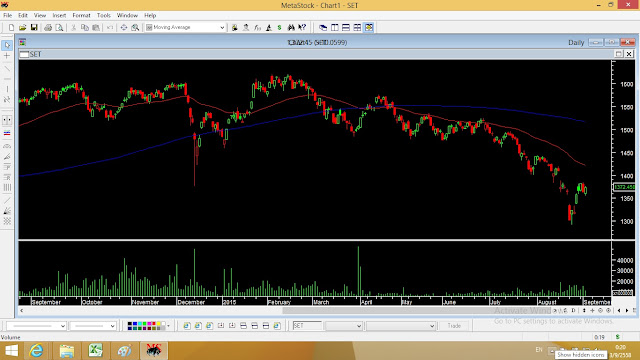640x360 pixels.
Task: Open File Explorer from taskbar
Action: click(67, 351)
